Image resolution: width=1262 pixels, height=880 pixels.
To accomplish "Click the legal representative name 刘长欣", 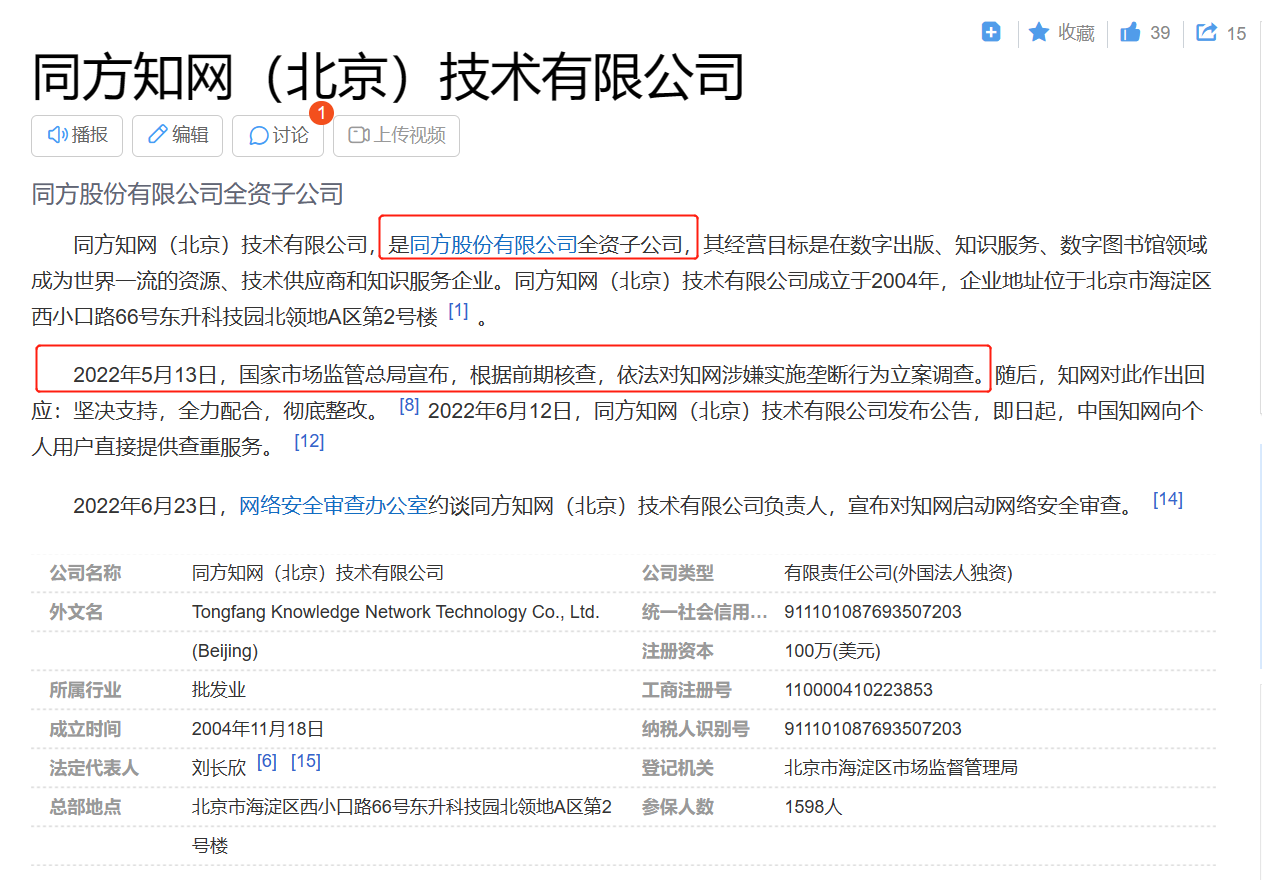I will click(219, 768).
